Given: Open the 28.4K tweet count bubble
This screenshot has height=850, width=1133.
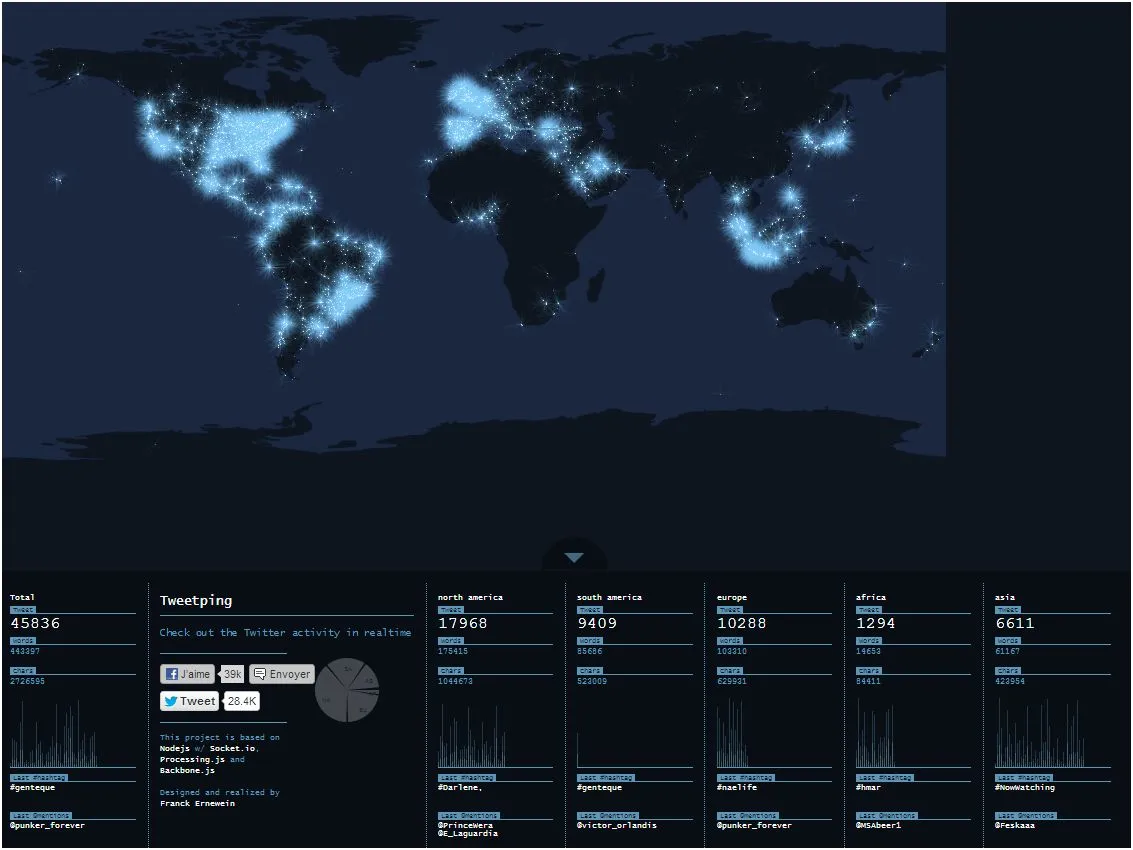Looking at the screenshot, I should coord(242,701).
